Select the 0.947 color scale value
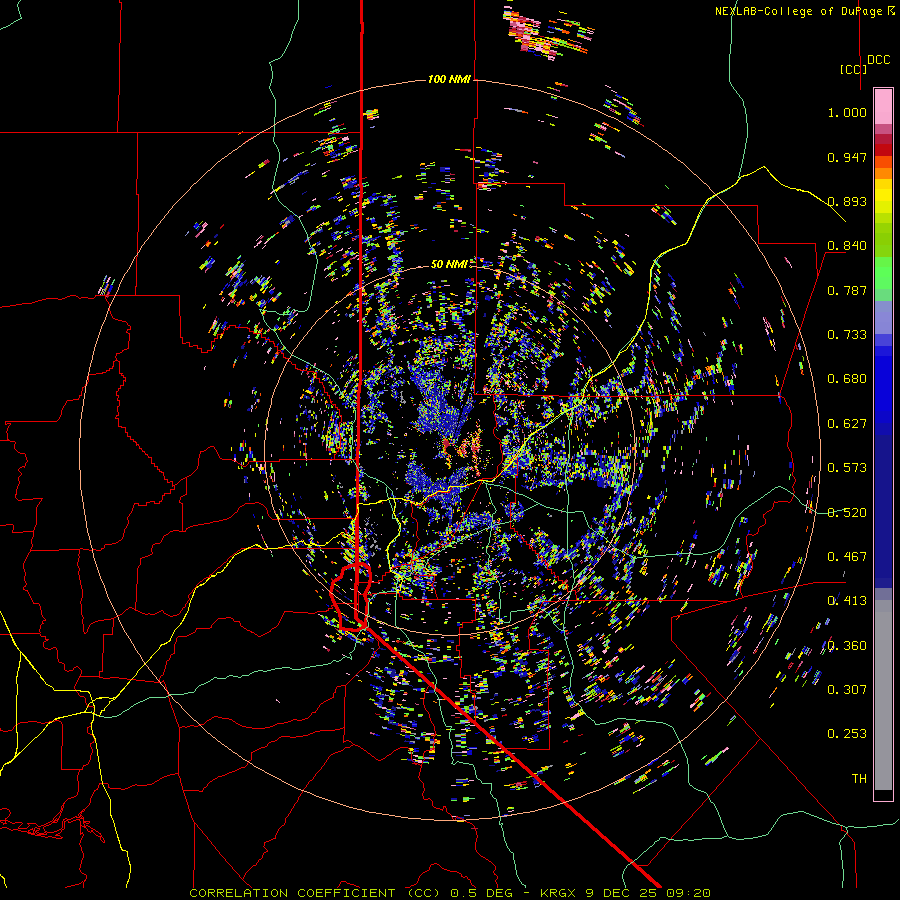Image resolution: width=900 pixels, height=900 pixels. (847, 157)
